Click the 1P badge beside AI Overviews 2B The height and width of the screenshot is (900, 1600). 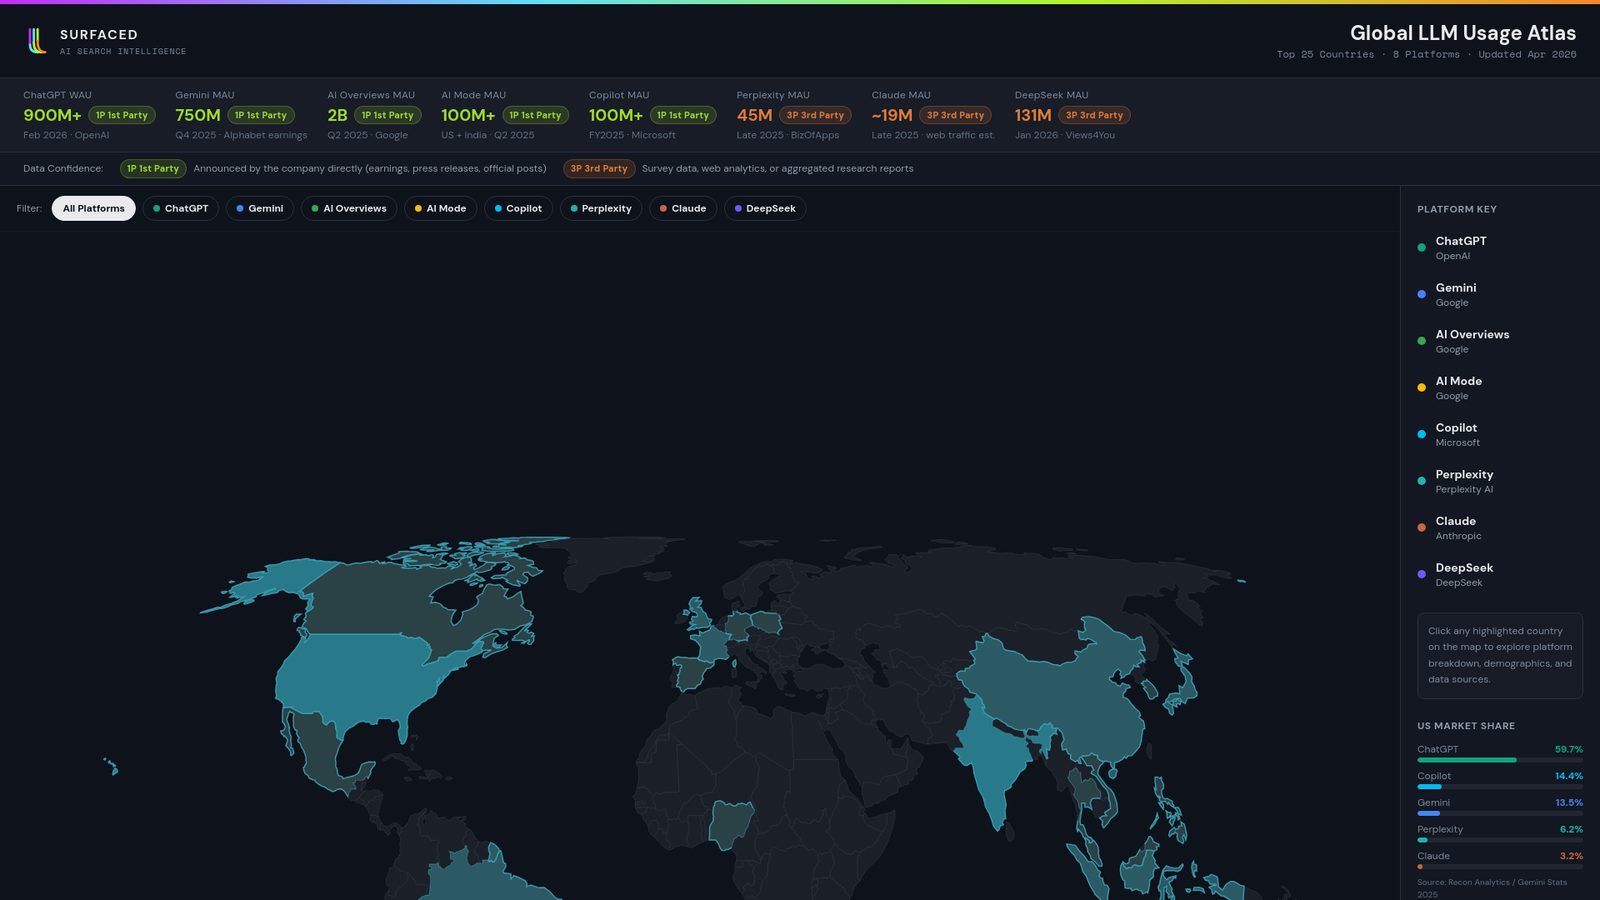click(x=388, y=115)
